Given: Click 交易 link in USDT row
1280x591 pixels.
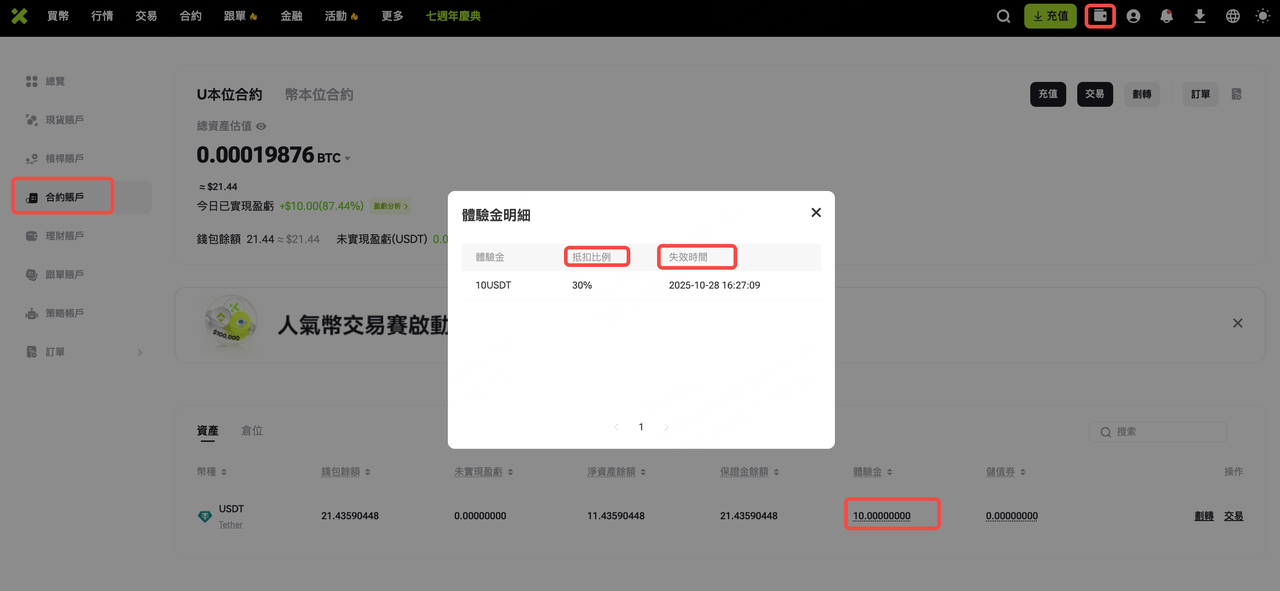Looking at the screenshot, I should [x=1234, y=516].
